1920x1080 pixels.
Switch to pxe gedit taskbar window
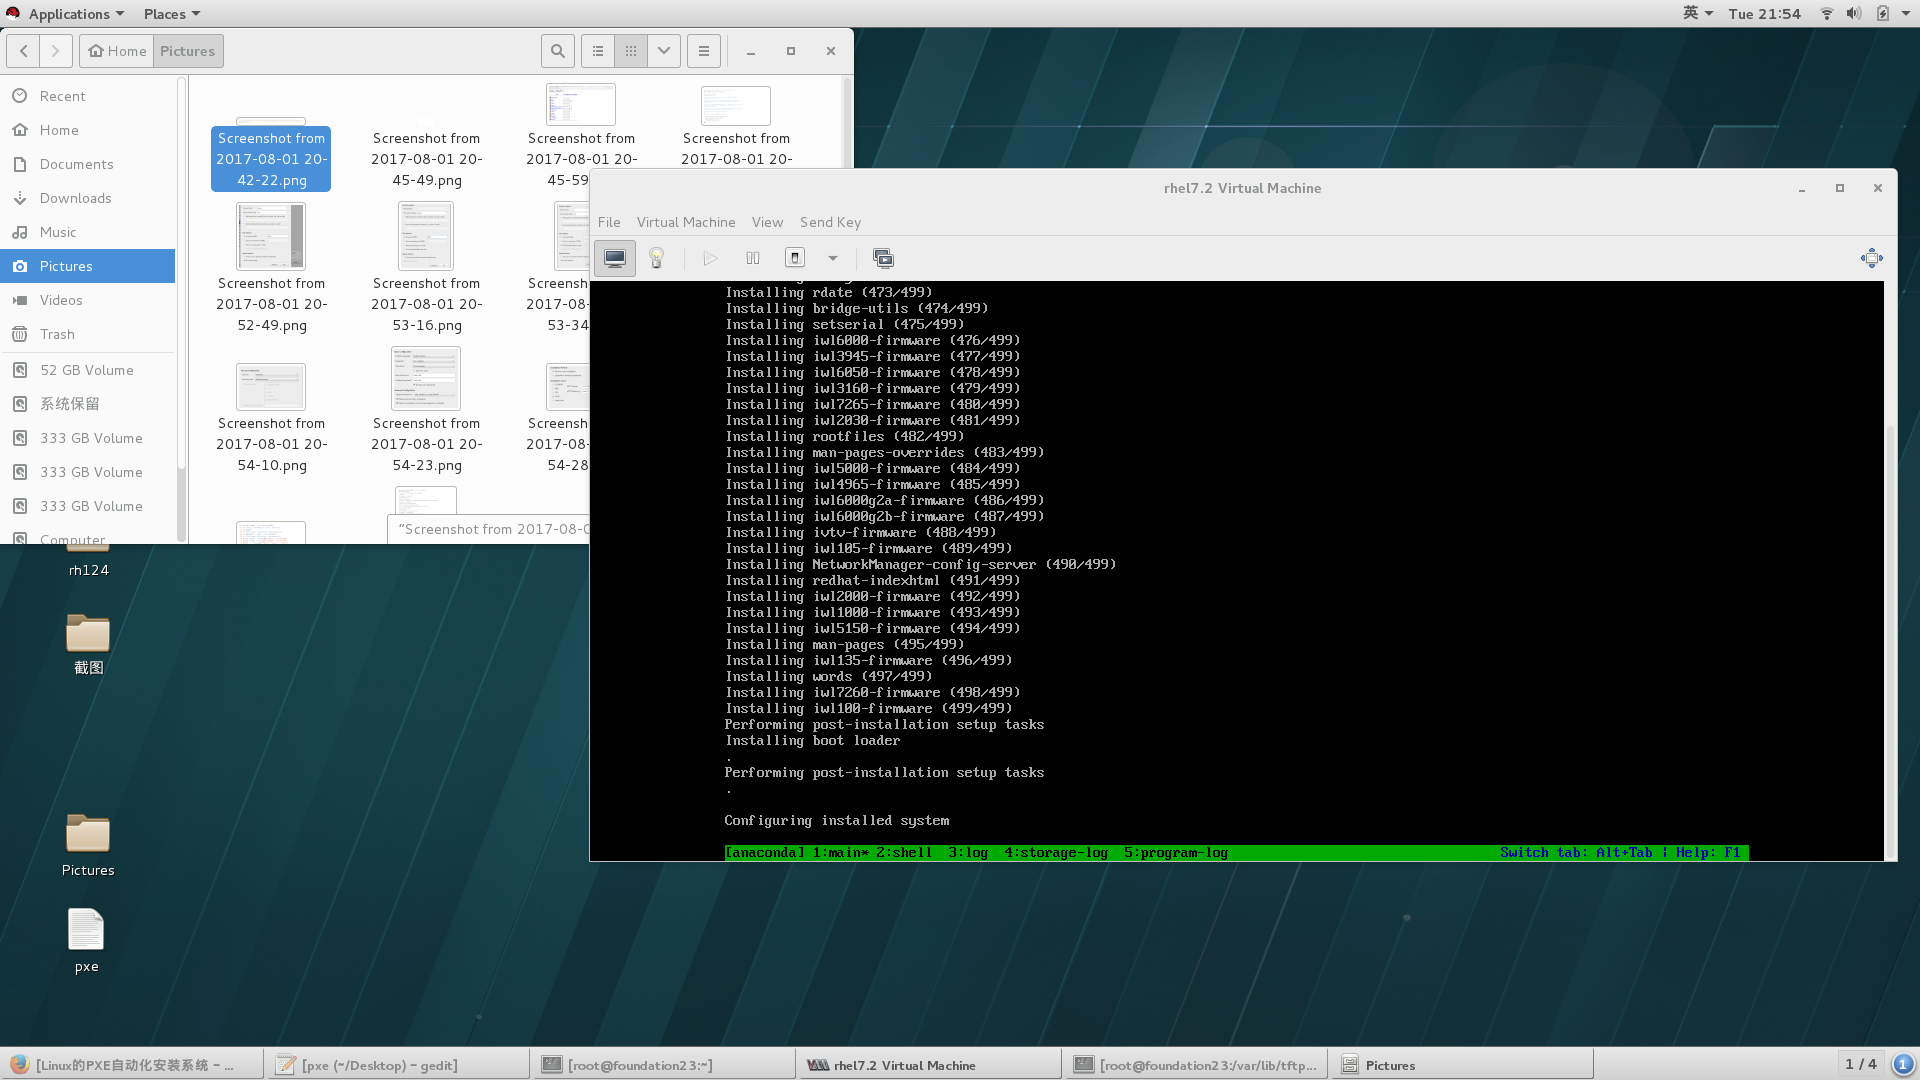pyautogui.click(x=397, y=1065)
